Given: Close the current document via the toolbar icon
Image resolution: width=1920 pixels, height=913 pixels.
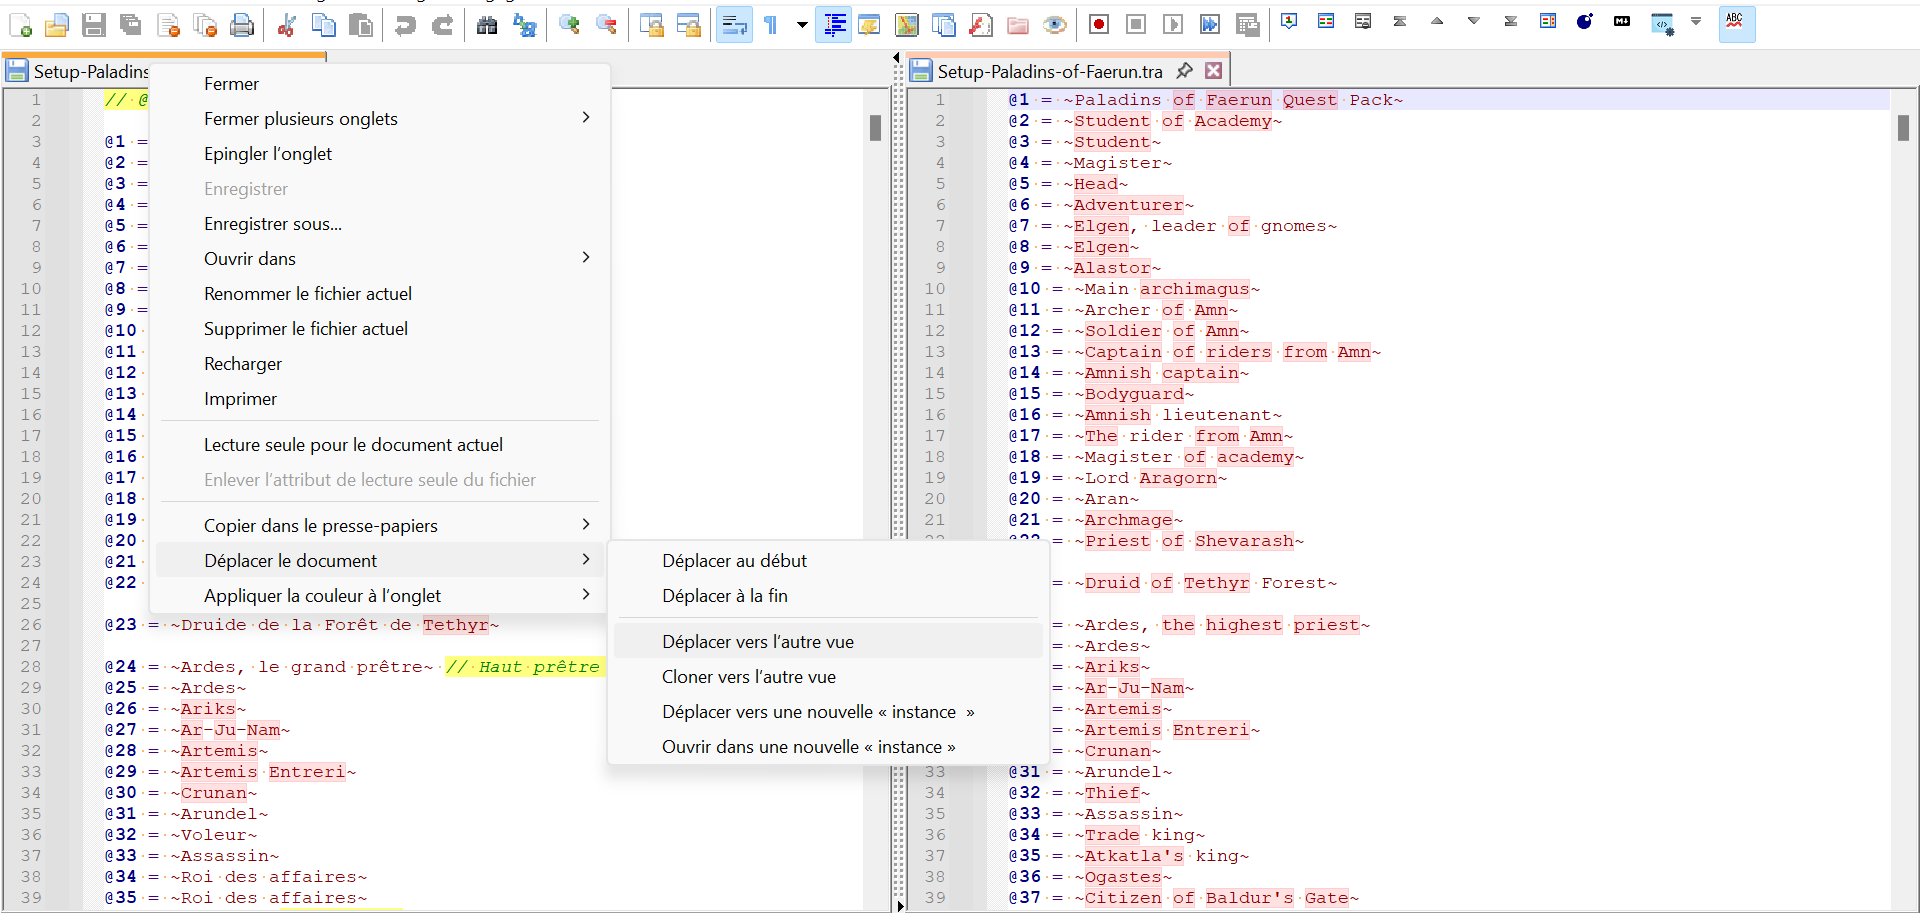Looking at the screenshot, I should click(168, 25).
